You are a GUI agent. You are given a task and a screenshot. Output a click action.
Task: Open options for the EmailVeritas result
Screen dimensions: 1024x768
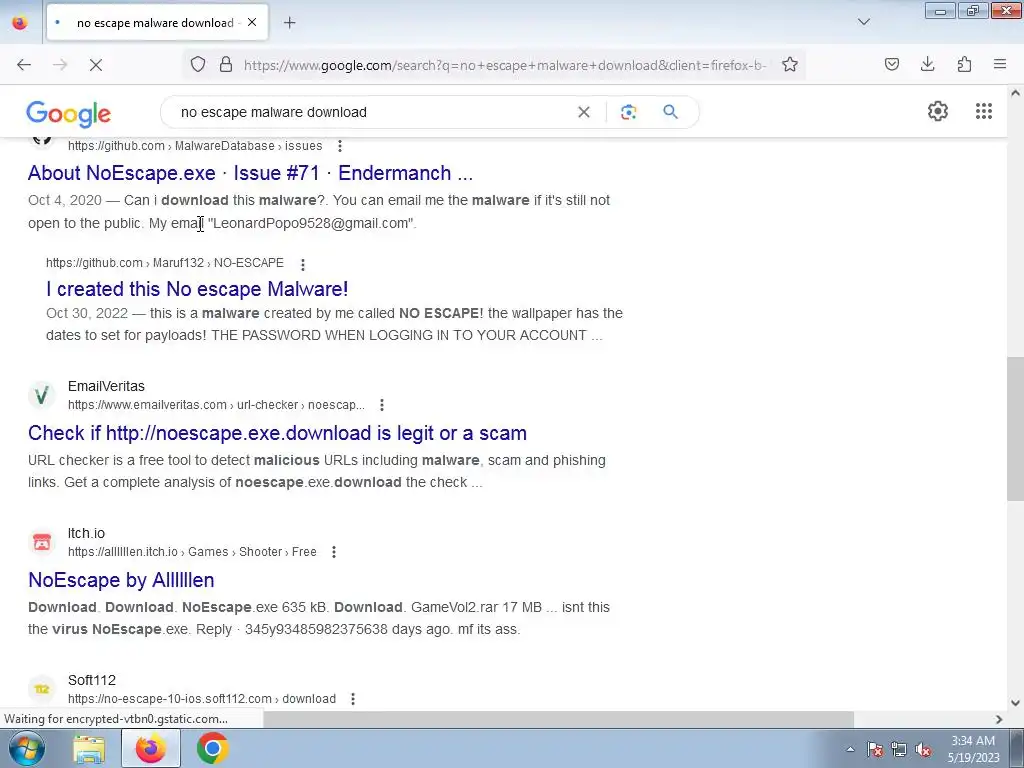[x=382, y=405]
